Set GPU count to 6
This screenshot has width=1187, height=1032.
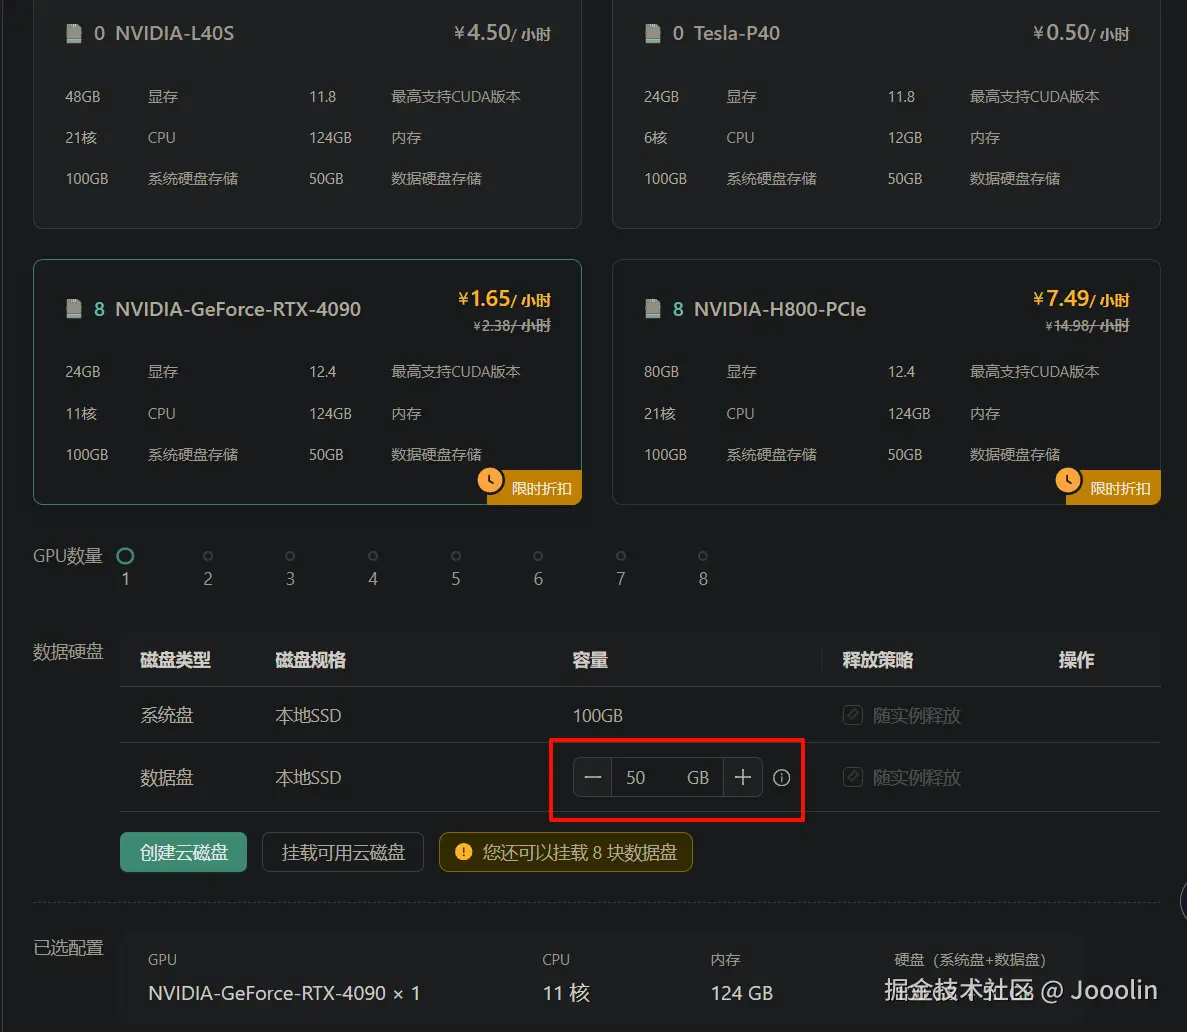tap(538, 557)
